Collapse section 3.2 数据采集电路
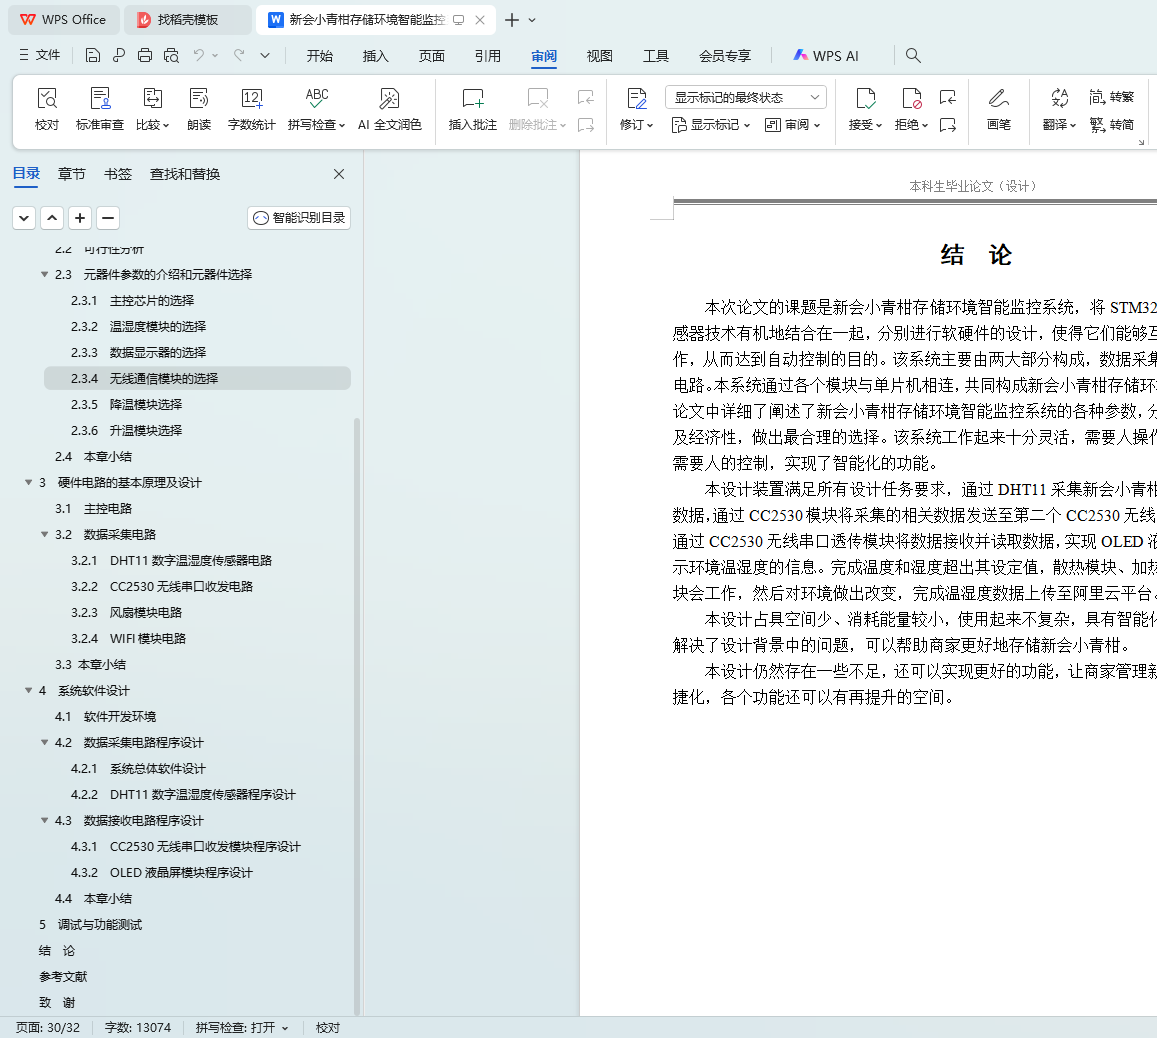The width and height of the screenshot is (1157, 1038). [x=44, y=534]
